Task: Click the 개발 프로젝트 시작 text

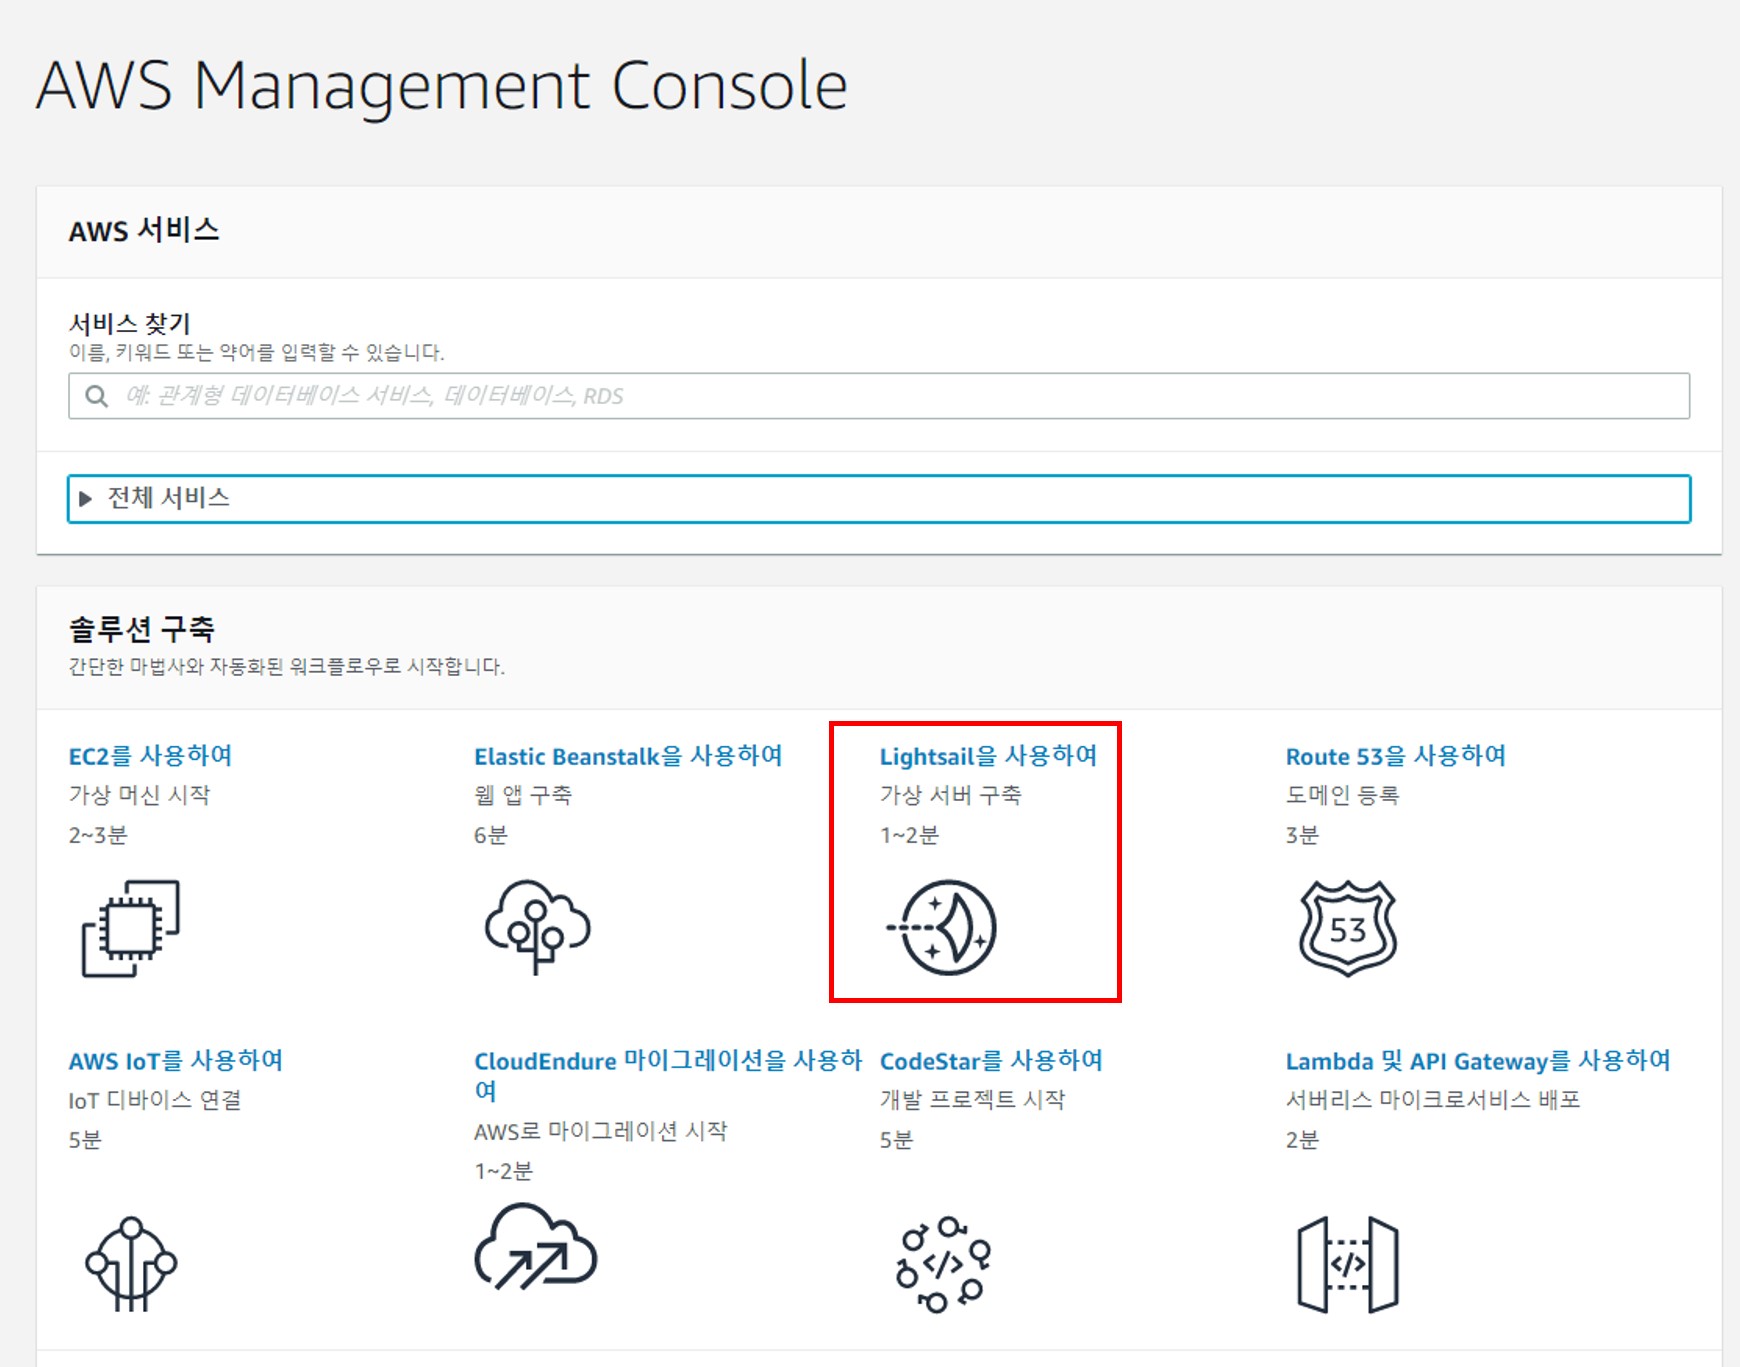Action: 973,1100
